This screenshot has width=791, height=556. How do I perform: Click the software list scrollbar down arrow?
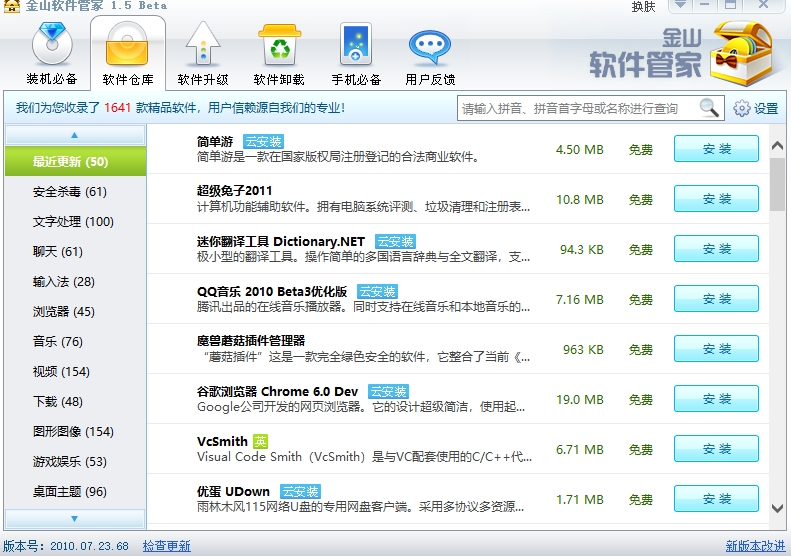[x=777, y=508]
